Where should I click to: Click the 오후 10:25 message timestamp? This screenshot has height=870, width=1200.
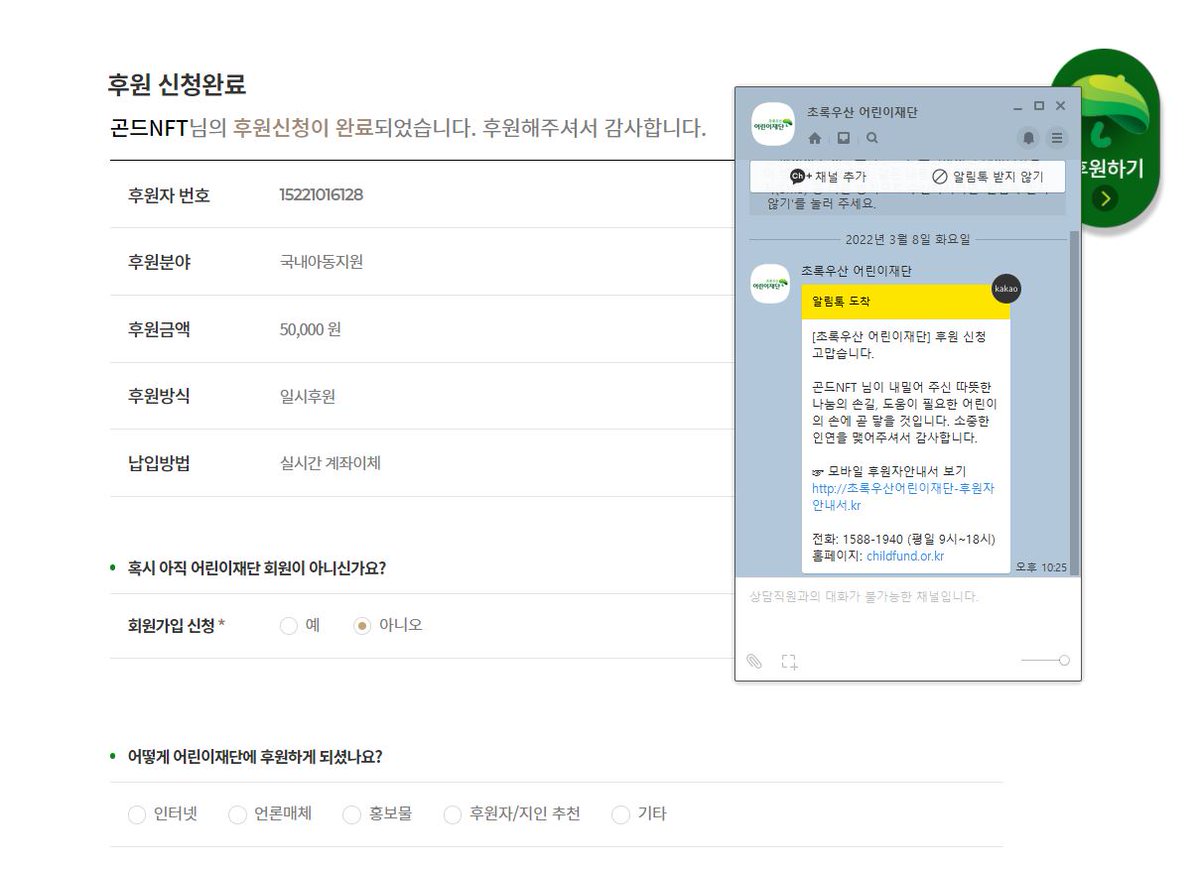[1041, 567]
